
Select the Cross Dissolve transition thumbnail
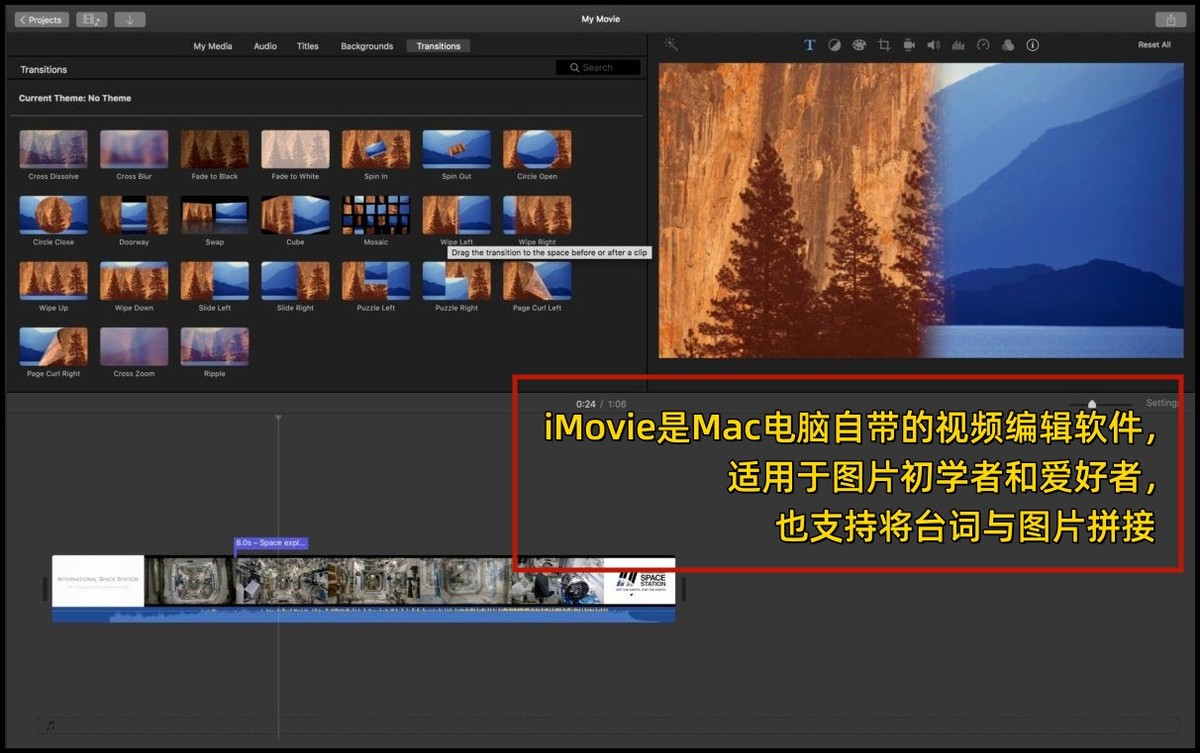[x=53, y=149]
